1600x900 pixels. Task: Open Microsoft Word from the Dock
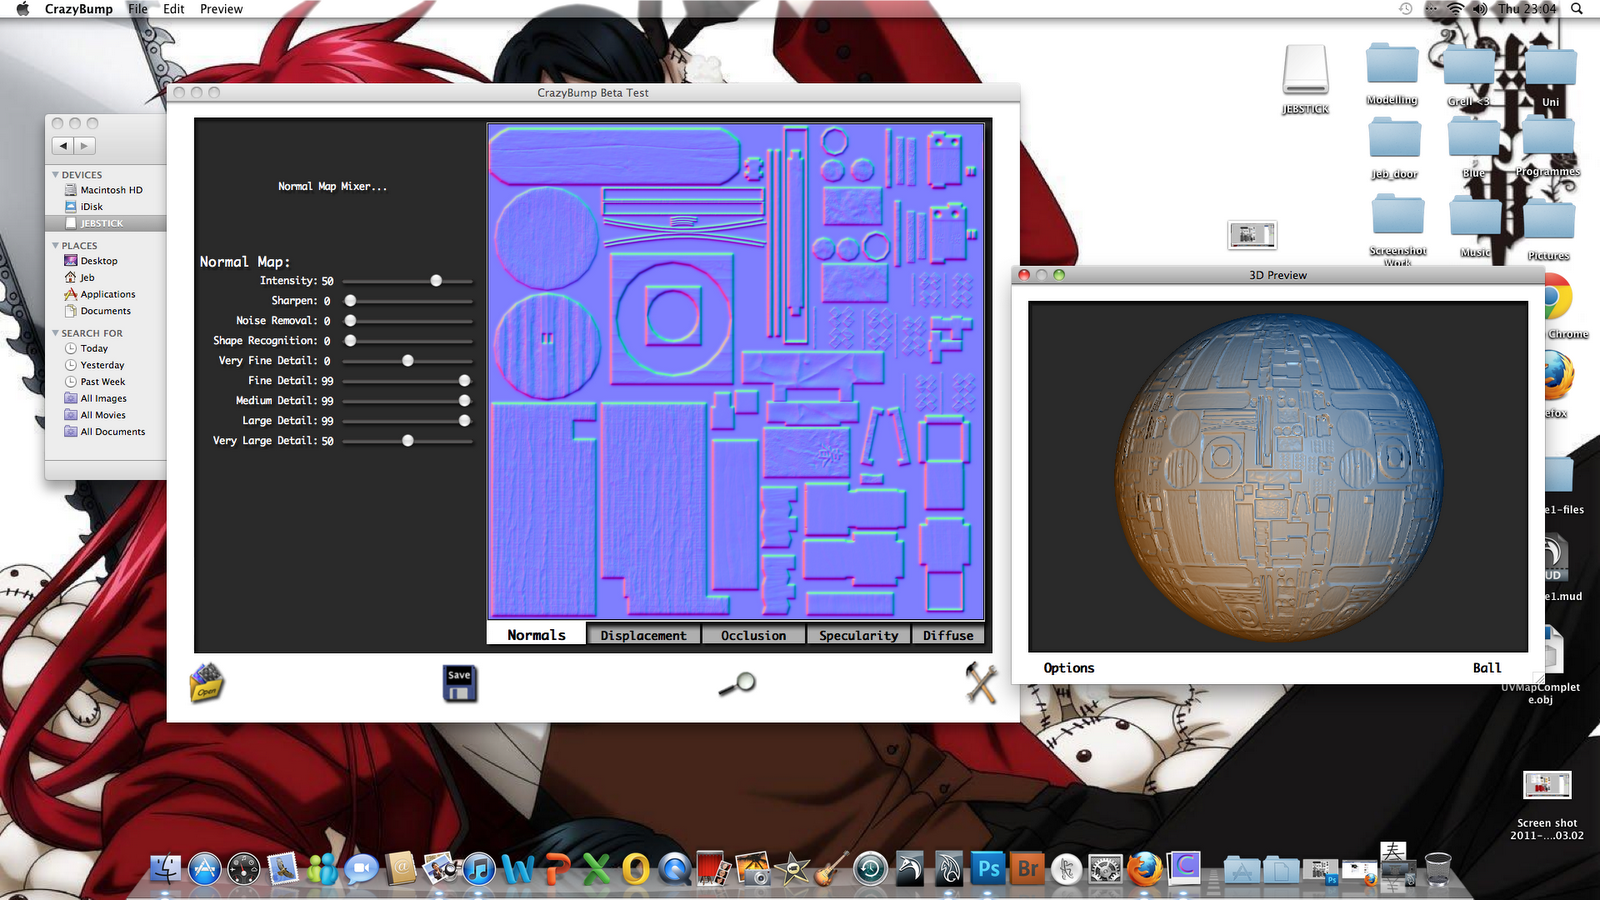pyautogui.click(x=518, y=869)
